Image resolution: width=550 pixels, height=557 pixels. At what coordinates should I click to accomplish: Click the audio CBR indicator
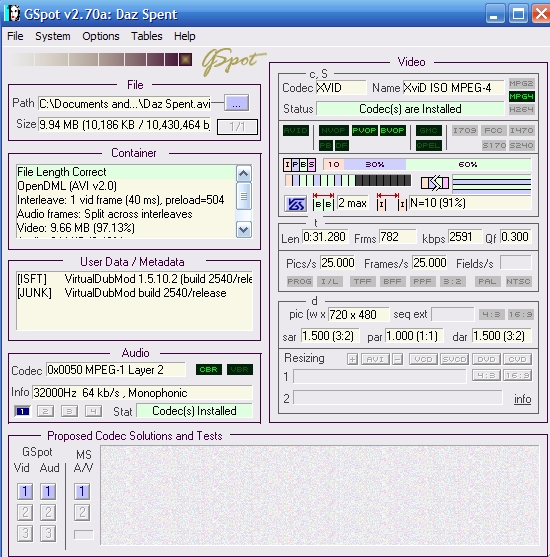coord(209,369)
